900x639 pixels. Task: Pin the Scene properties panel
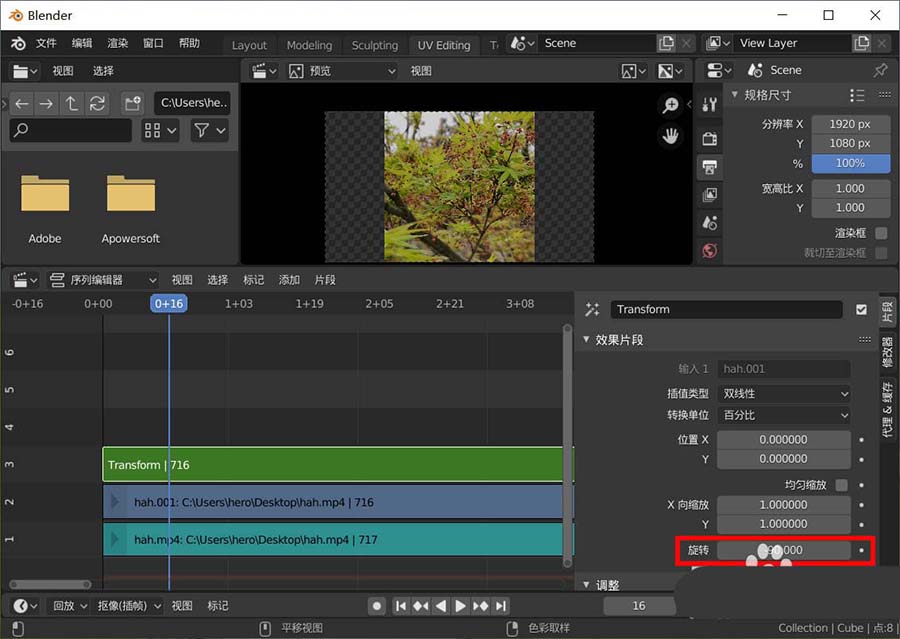(x=880, y=70)
